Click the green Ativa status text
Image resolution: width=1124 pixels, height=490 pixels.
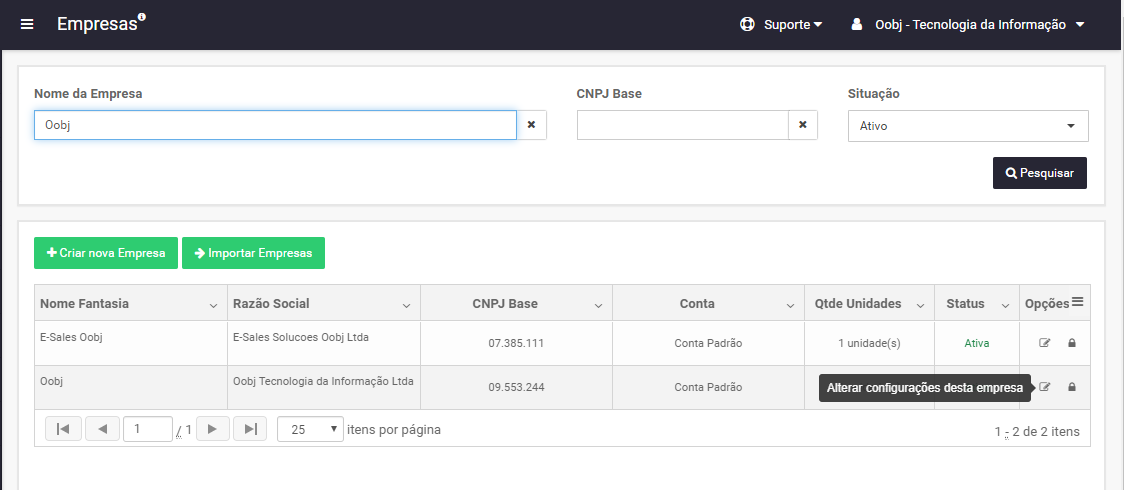click(976, 343)
